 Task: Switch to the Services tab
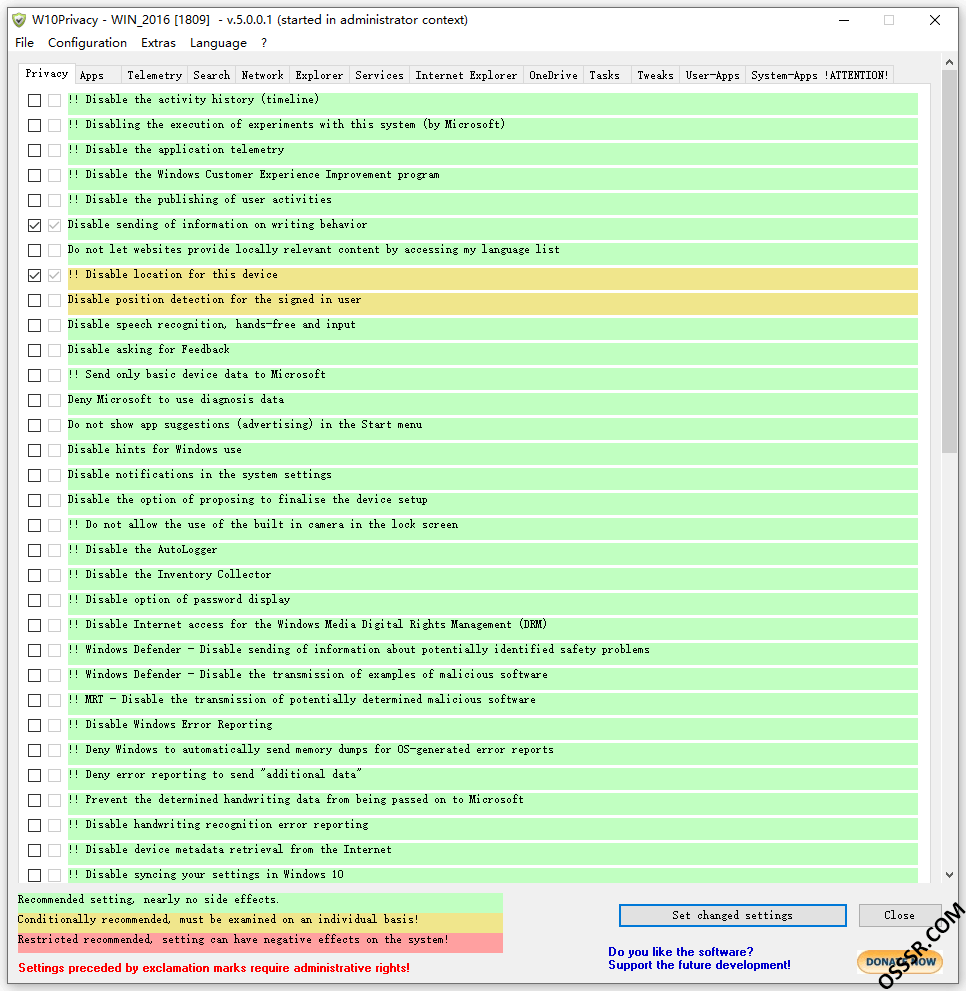[379, 75]
